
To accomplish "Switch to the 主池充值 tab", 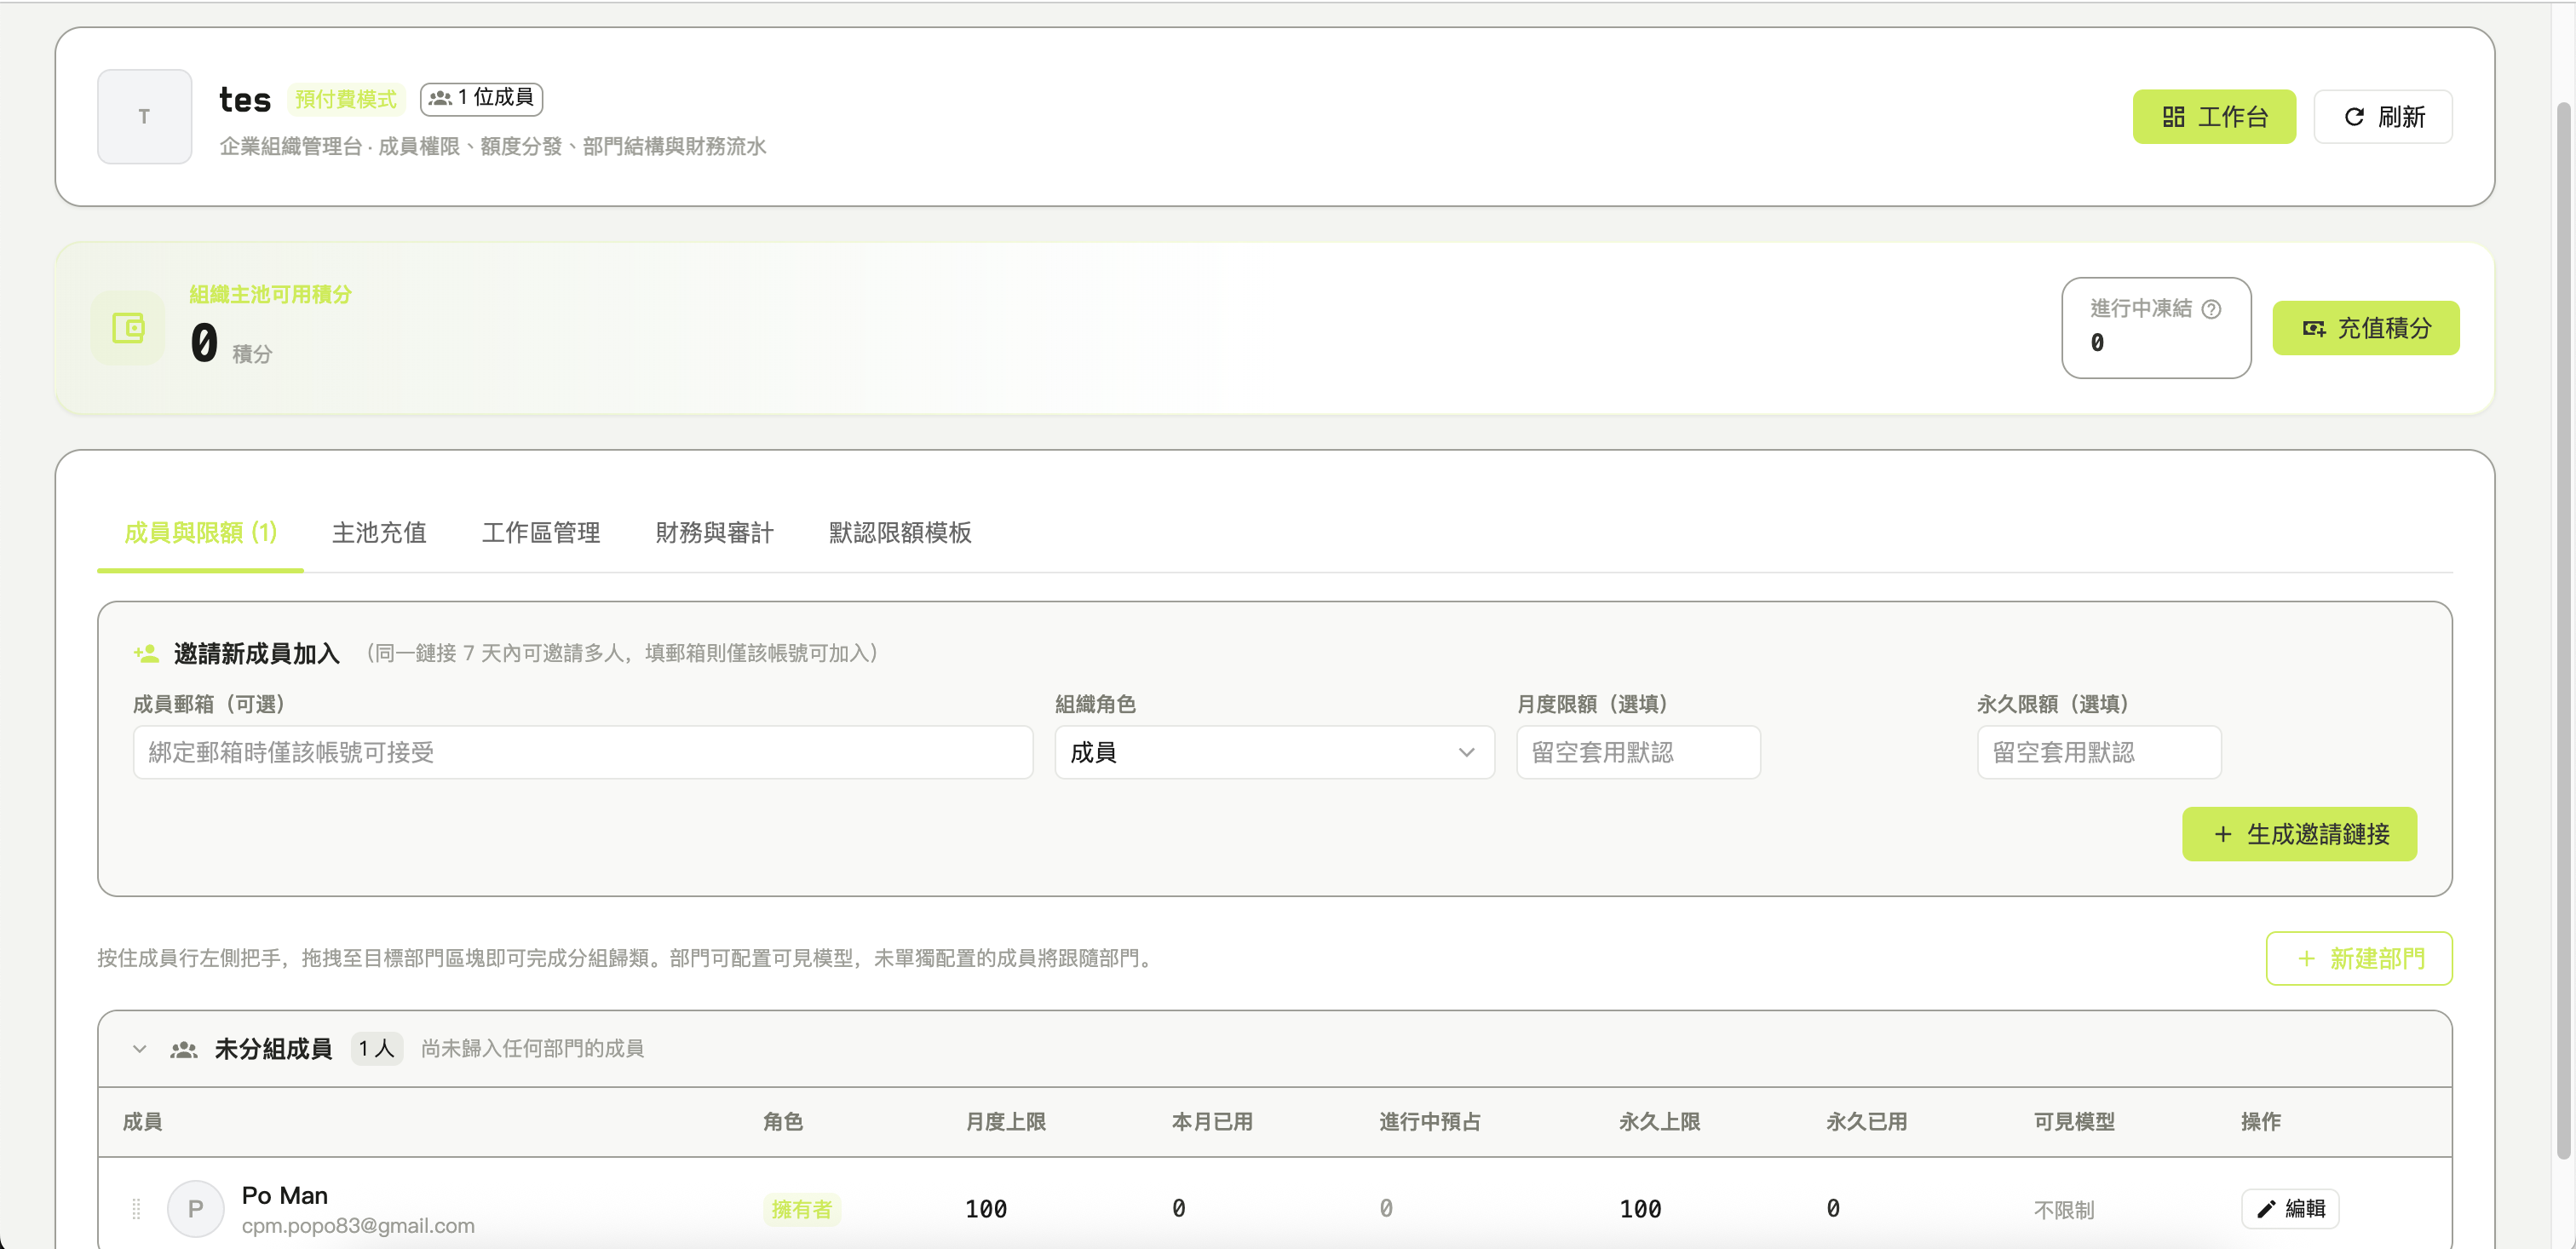I will [x=379, y=533].
